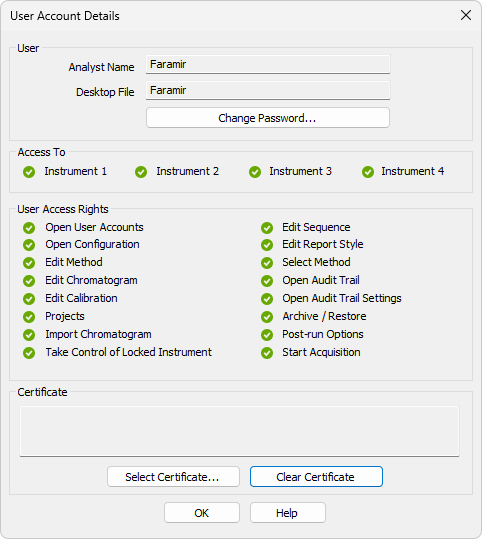
Task: Disable the Edit Method access right
Action: tap(29, 263)
